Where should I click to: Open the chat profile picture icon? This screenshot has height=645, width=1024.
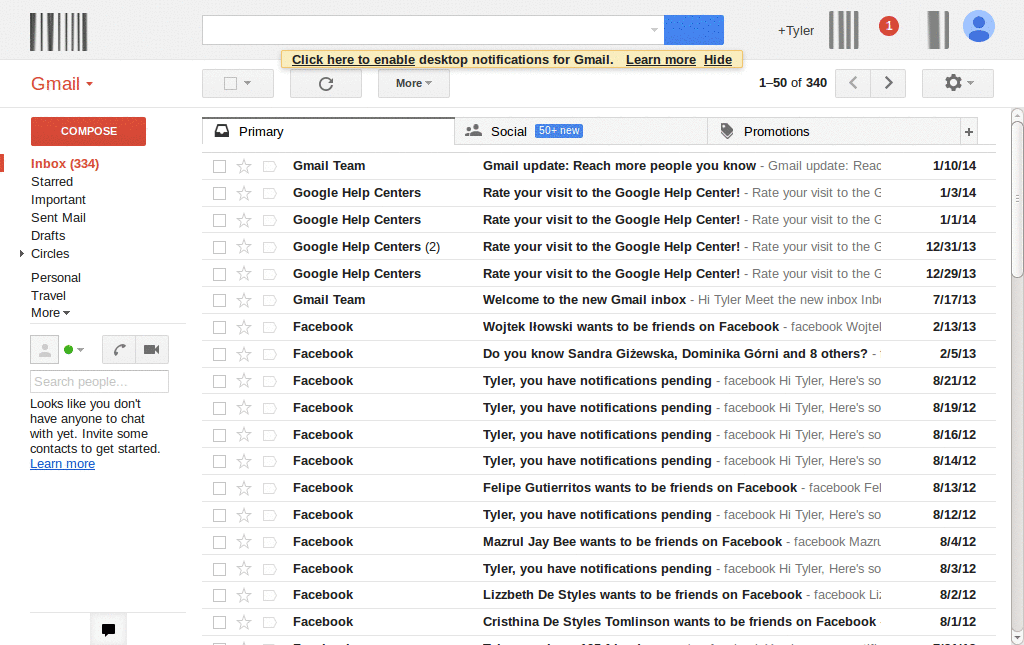[44, 350]
